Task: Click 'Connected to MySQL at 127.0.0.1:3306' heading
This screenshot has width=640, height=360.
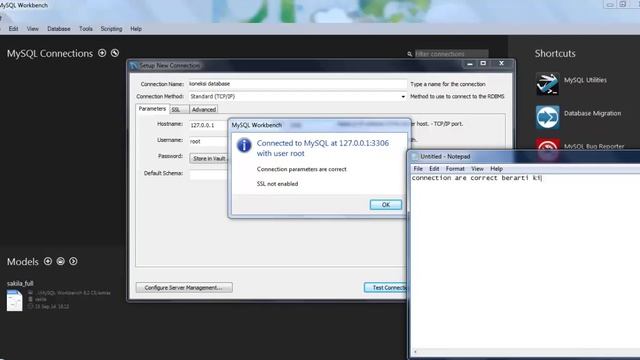Action: click(x=322, y=143)
